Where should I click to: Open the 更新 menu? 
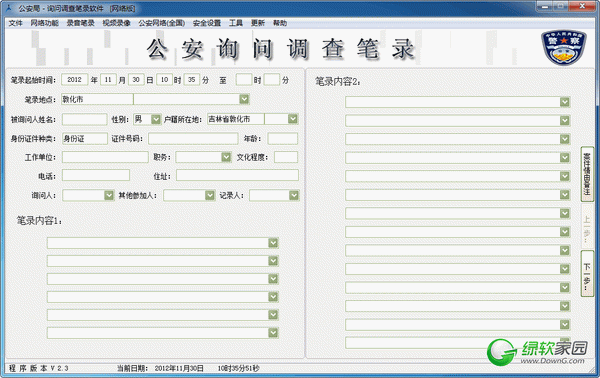[x=258, y=23]
